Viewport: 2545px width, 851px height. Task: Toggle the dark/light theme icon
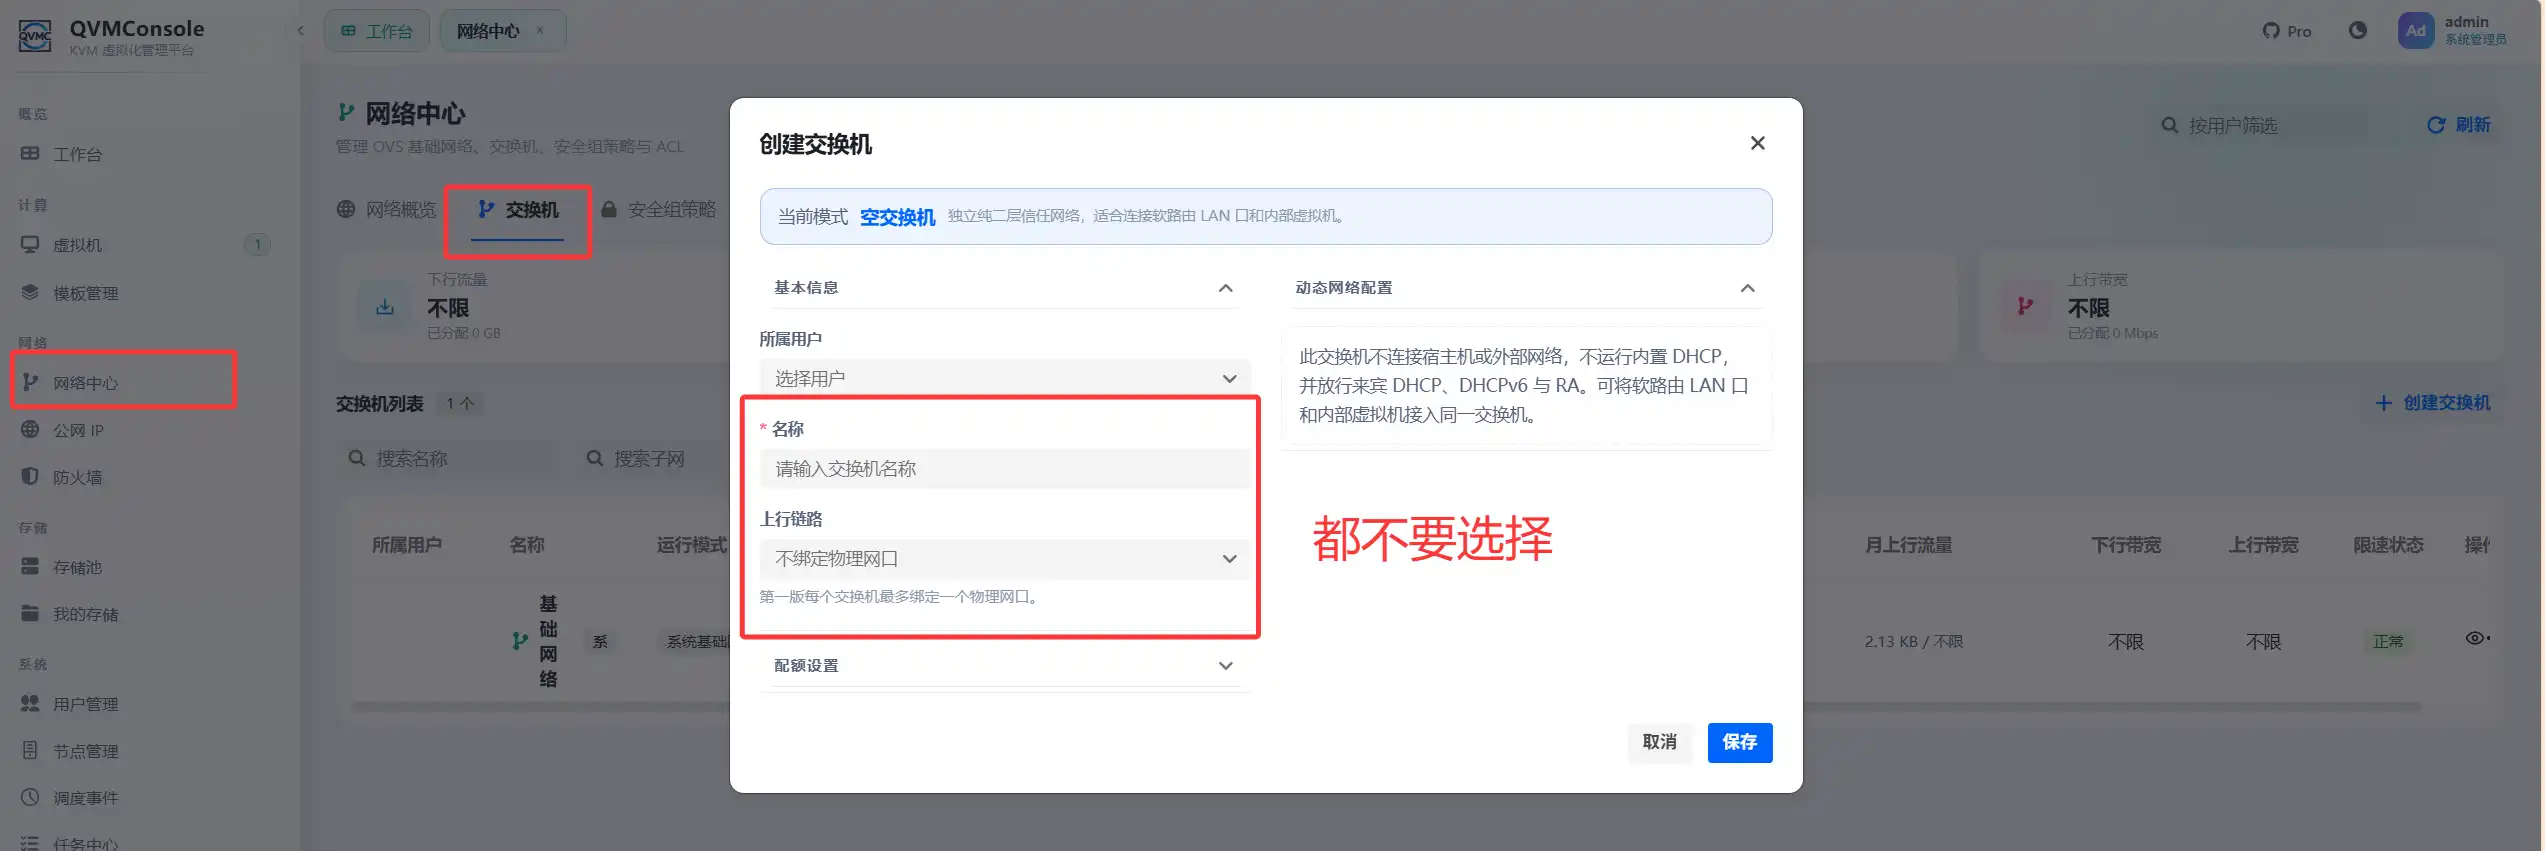tap(2358, 30)
